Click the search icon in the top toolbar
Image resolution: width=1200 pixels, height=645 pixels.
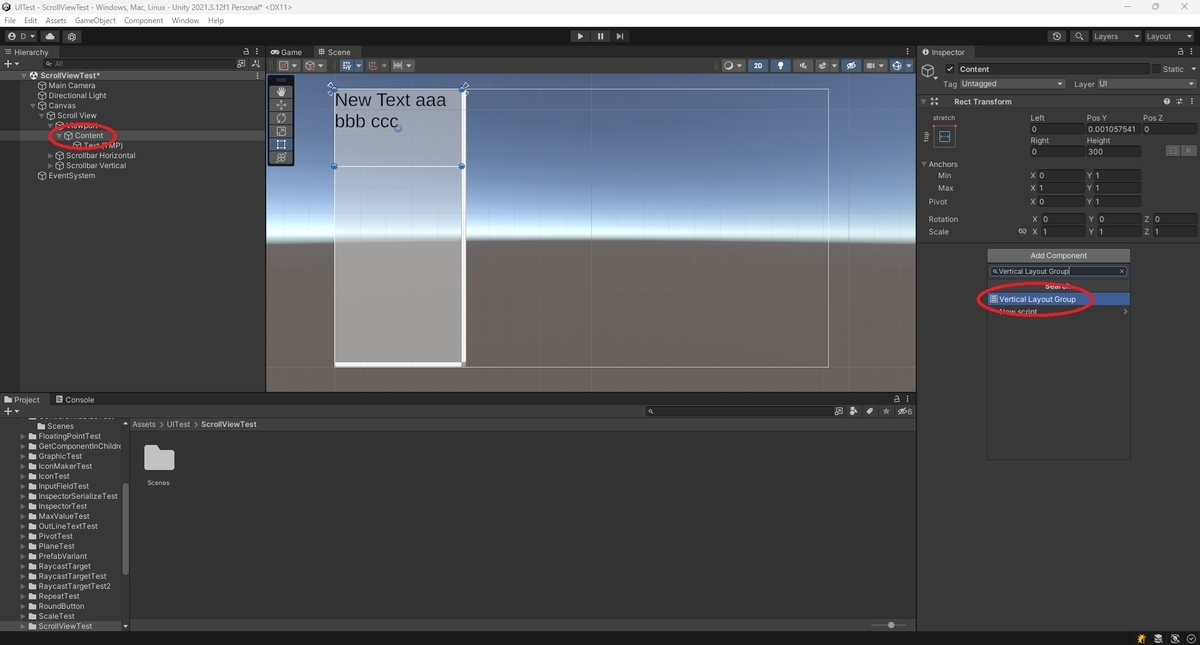(1078, 36)
